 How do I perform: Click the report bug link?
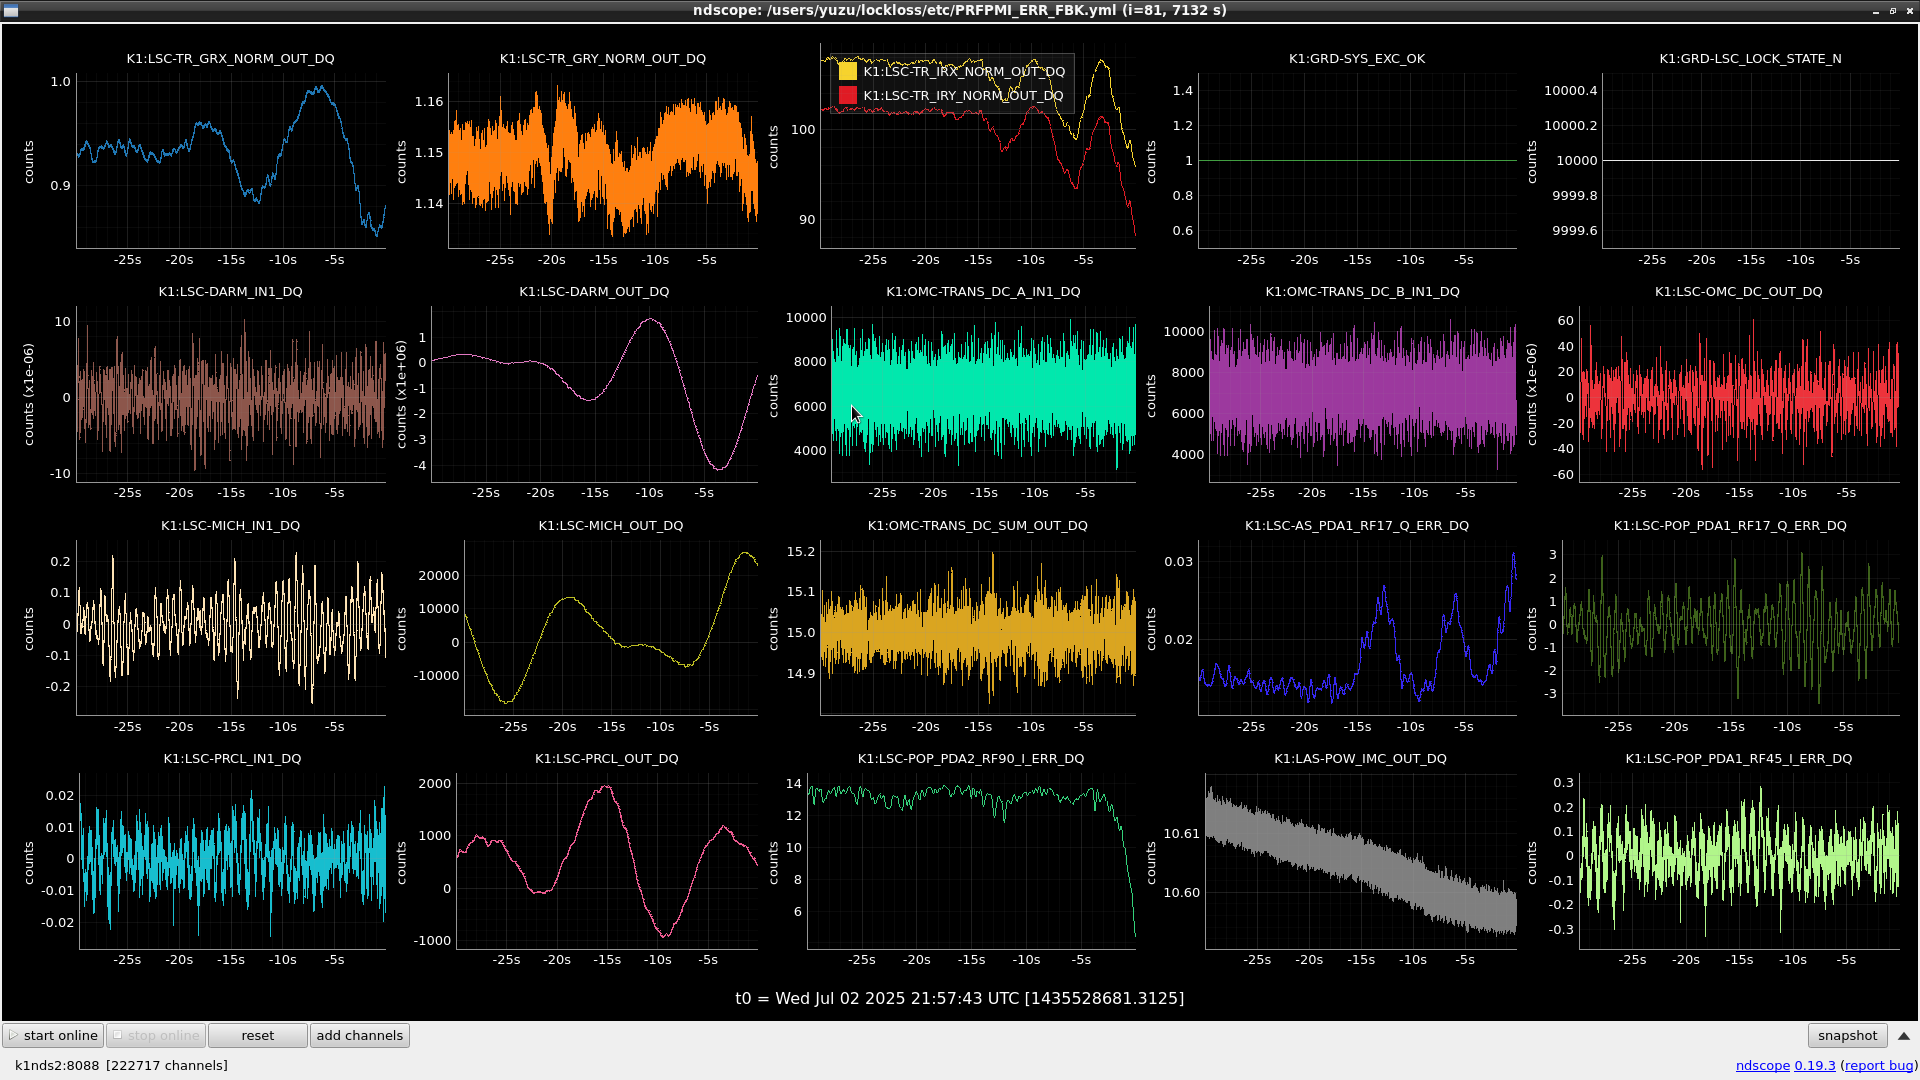pos(1877,1065)
